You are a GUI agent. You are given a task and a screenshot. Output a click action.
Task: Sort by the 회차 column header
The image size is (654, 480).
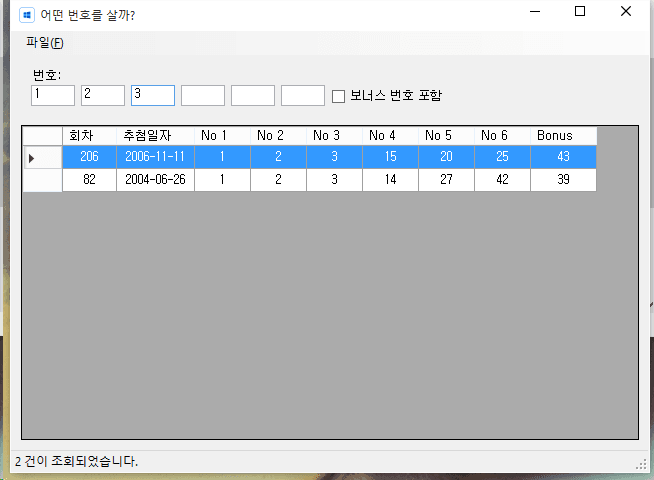pos(89,136)
